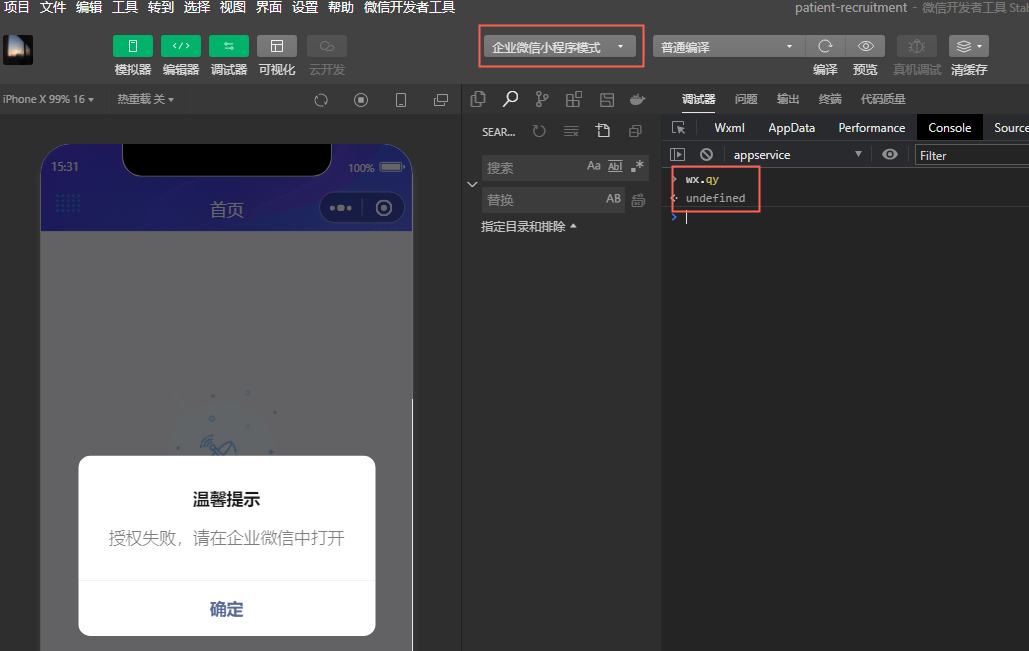Click the mini program close circle button
This screenshot has height=651, width=1029.
click(x=384, y=208)
